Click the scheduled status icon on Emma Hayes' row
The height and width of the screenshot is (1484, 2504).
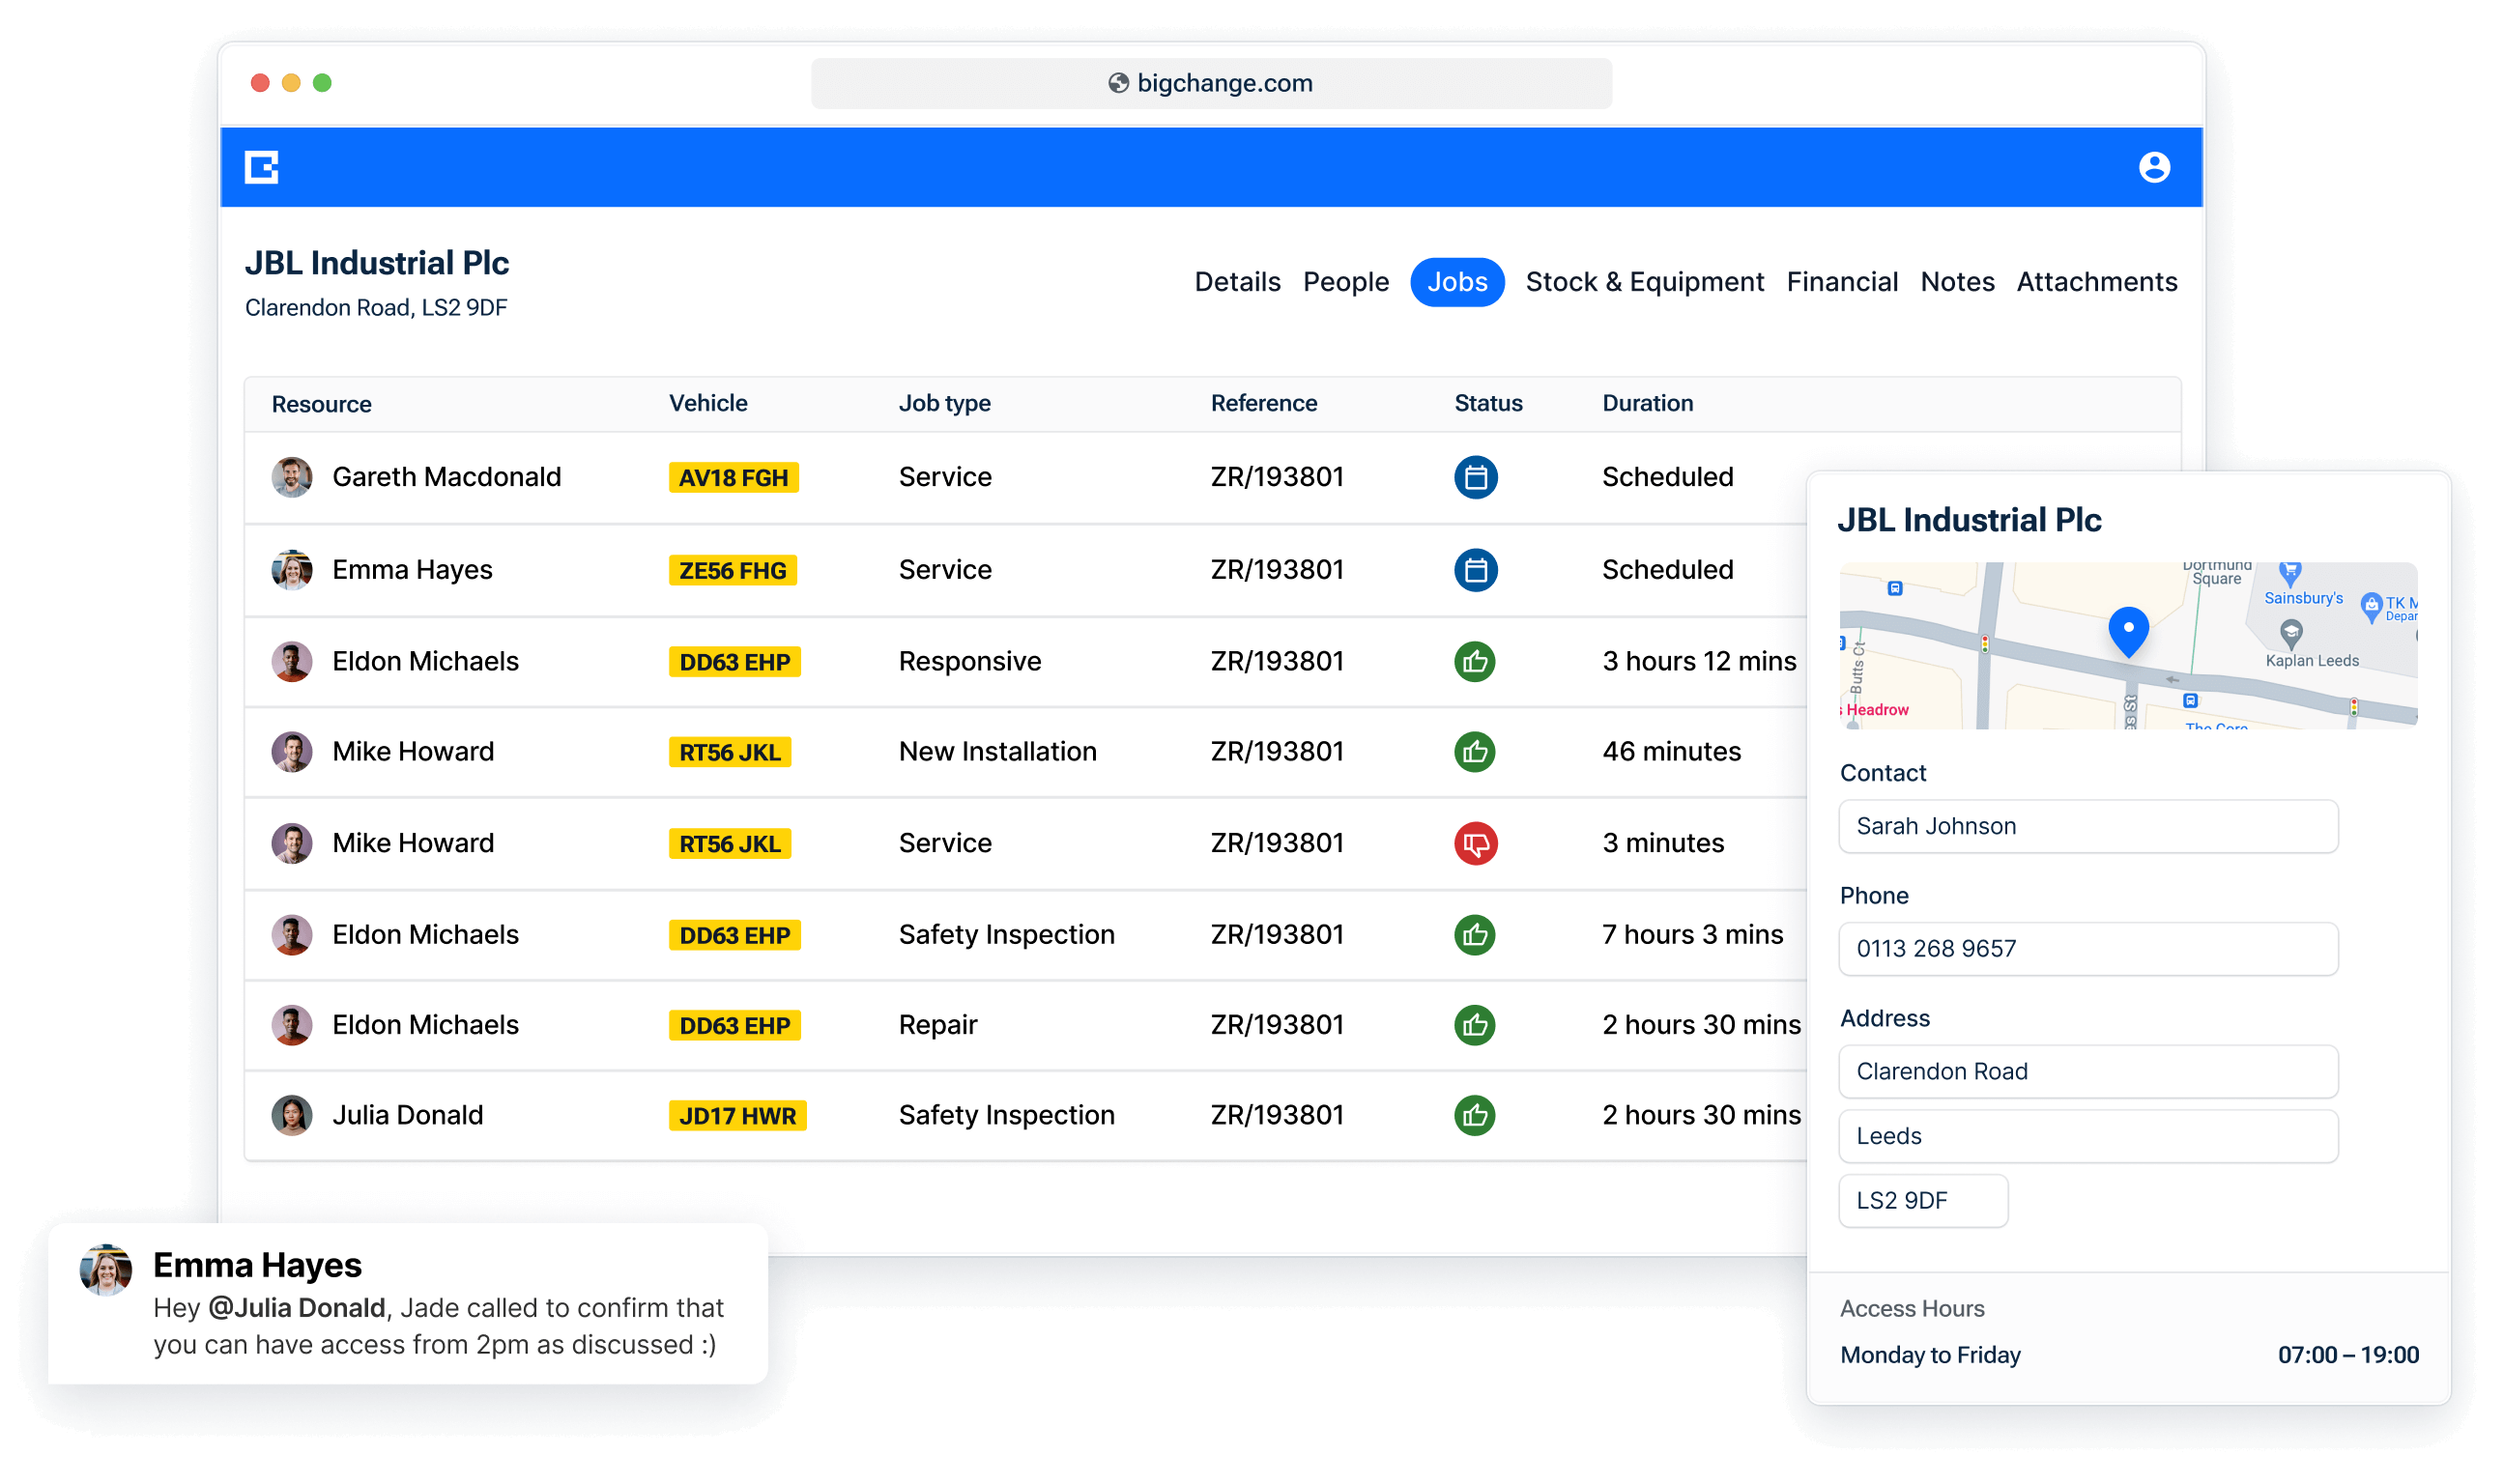coord(1475,569)
